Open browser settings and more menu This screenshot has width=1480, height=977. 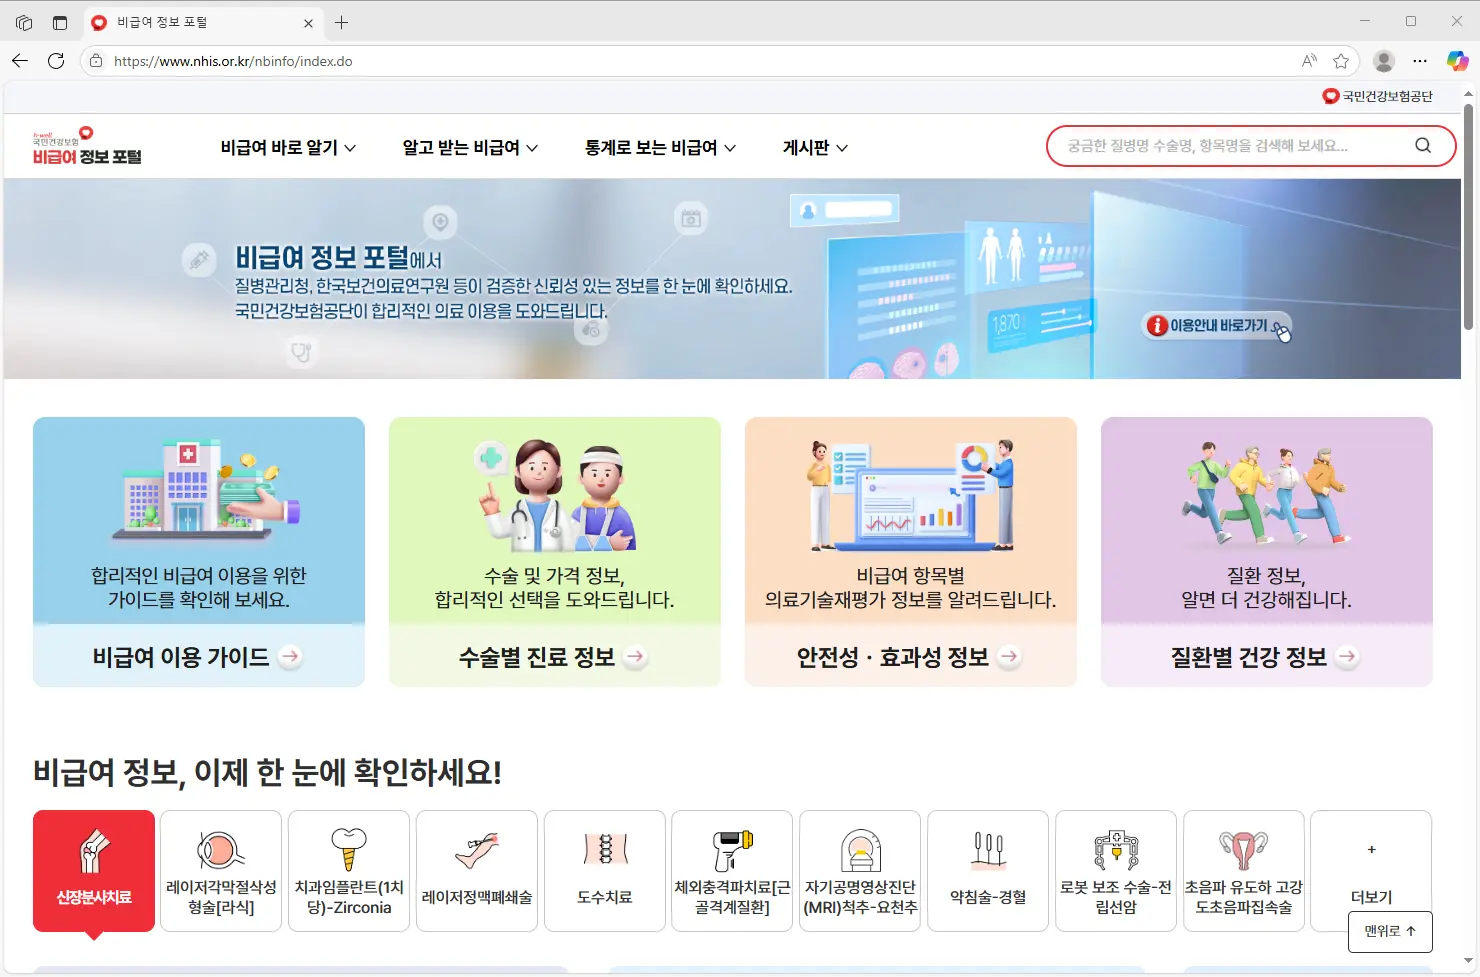(1420, 61)
